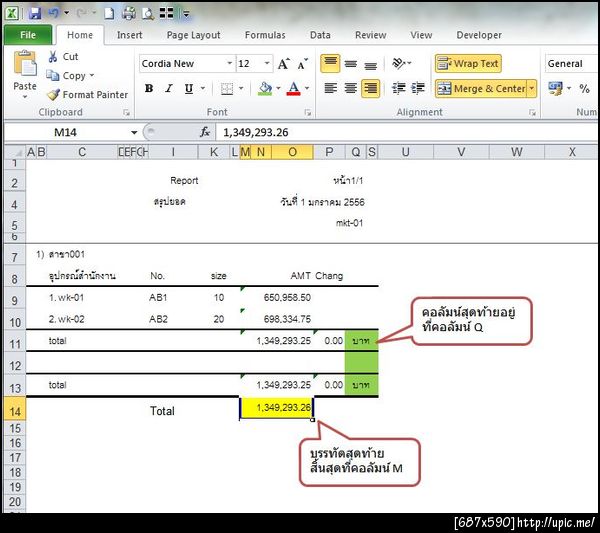
Task: Click the Quick Print icon
Action: 129,13
